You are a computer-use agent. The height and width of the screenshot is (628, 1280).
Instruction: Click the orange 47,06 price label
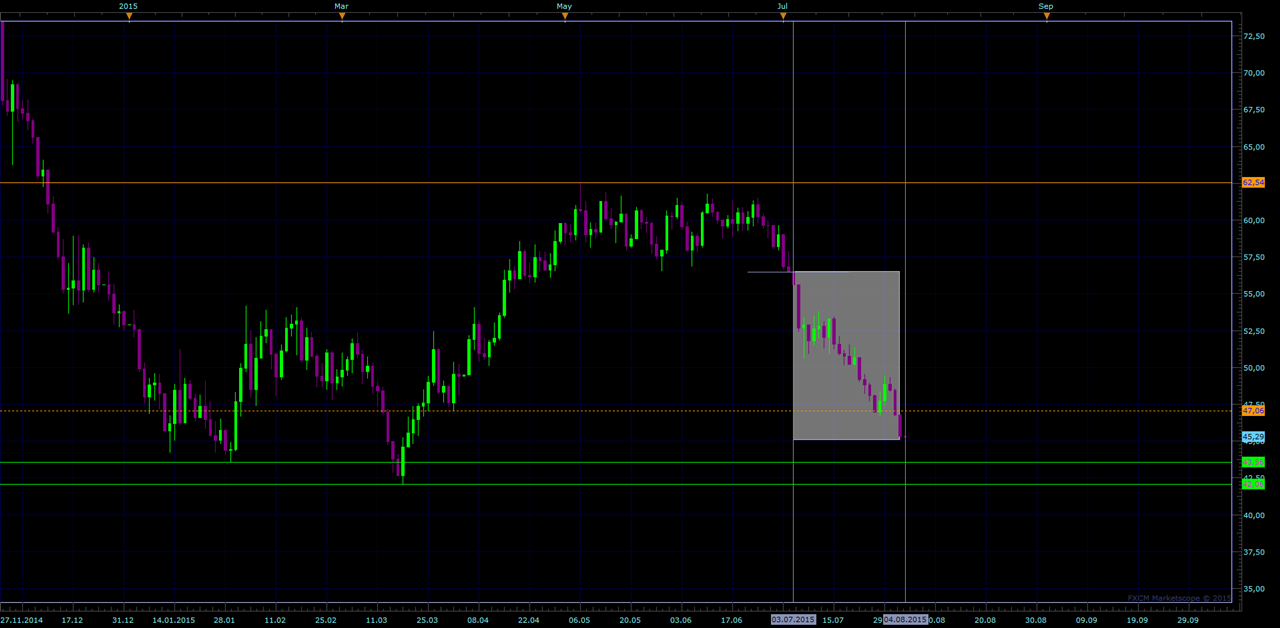(1253, 410)
